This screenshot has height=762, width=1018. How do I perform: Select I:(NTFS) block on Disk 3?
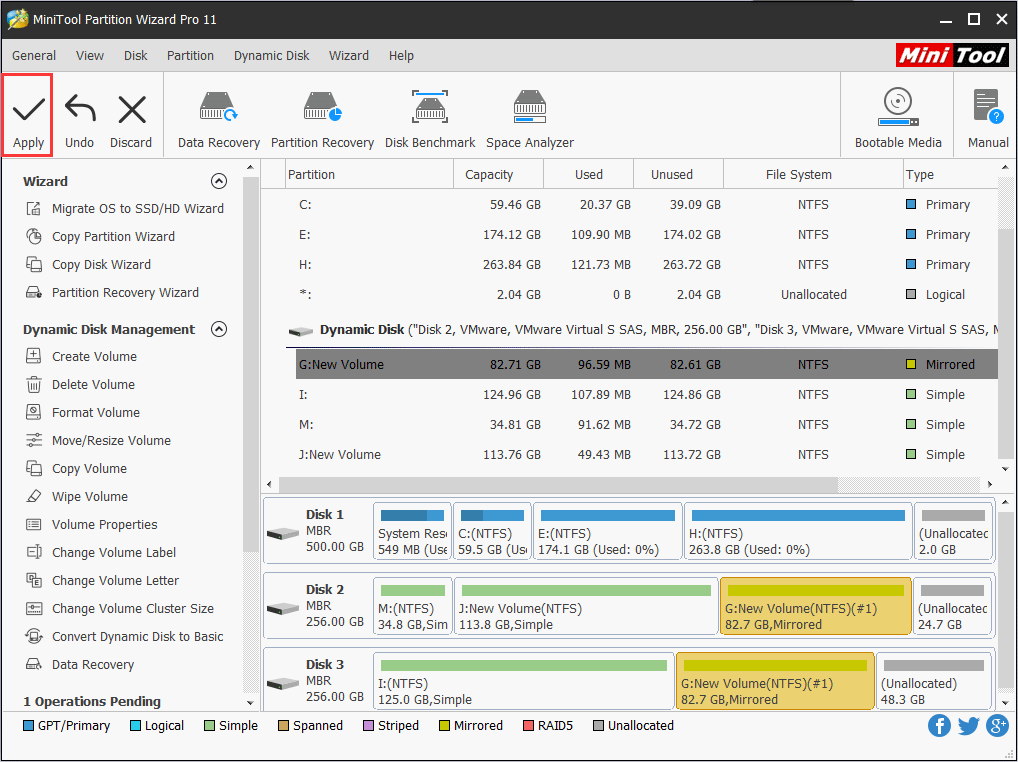(x=523, y=682)
